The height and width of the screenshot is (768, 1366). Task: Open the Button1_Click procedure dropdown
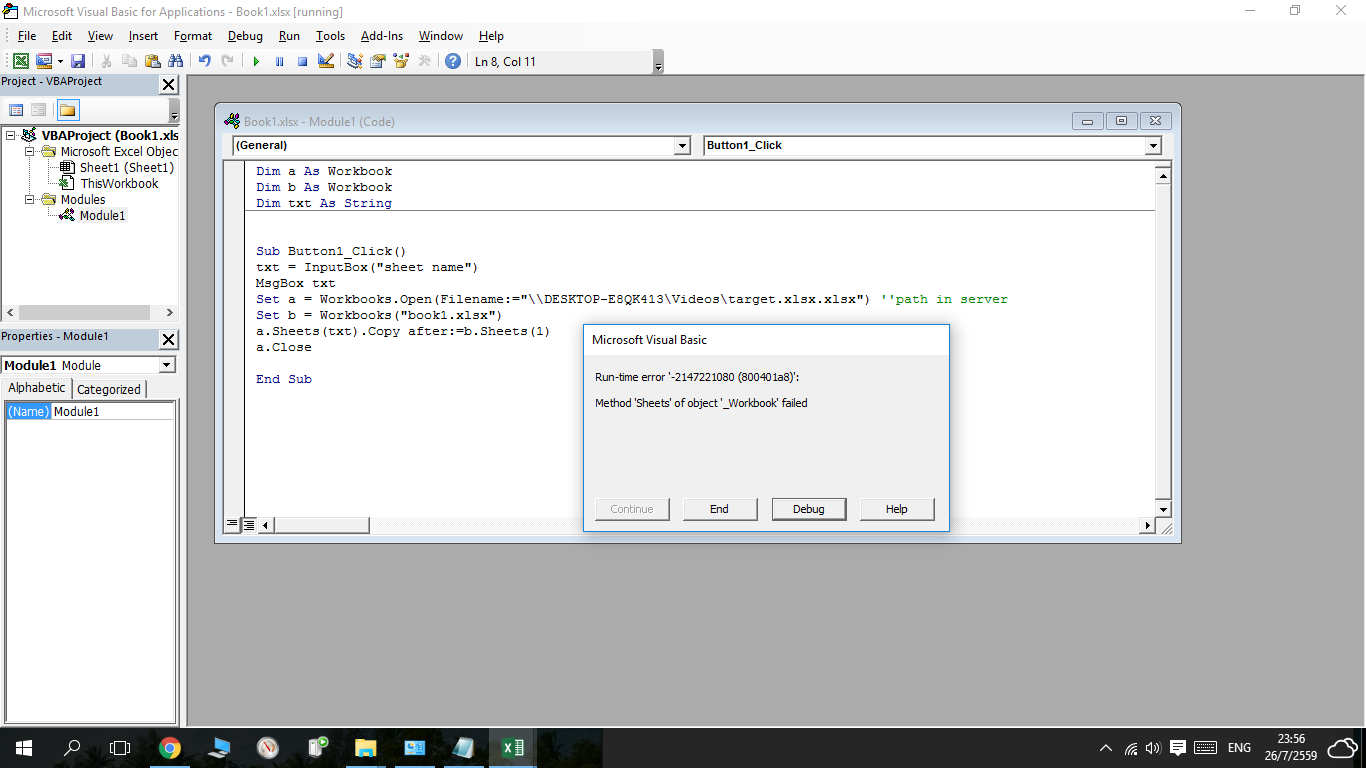(1153, 146)
